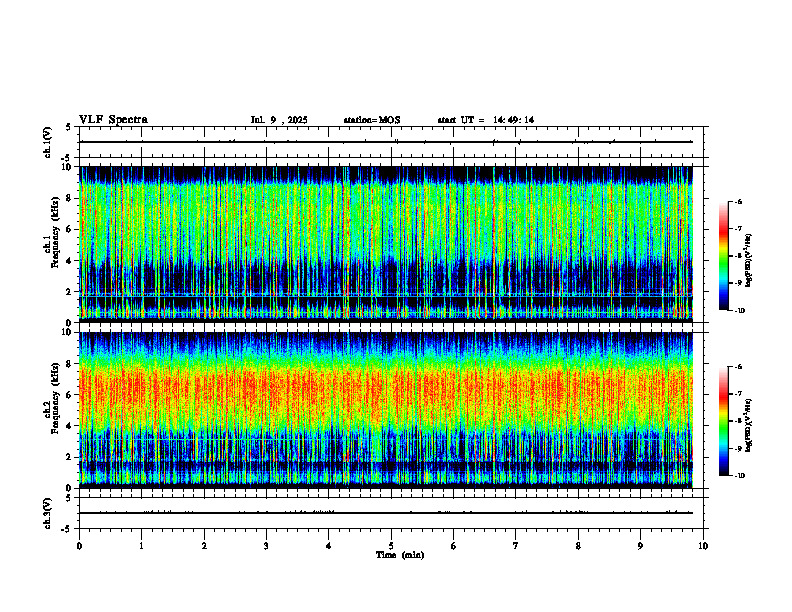Image resolution: width=792 pixels, height=612 pixels.
Task: Click the time axis tick label "10"
Action: [x=703, y=546]
